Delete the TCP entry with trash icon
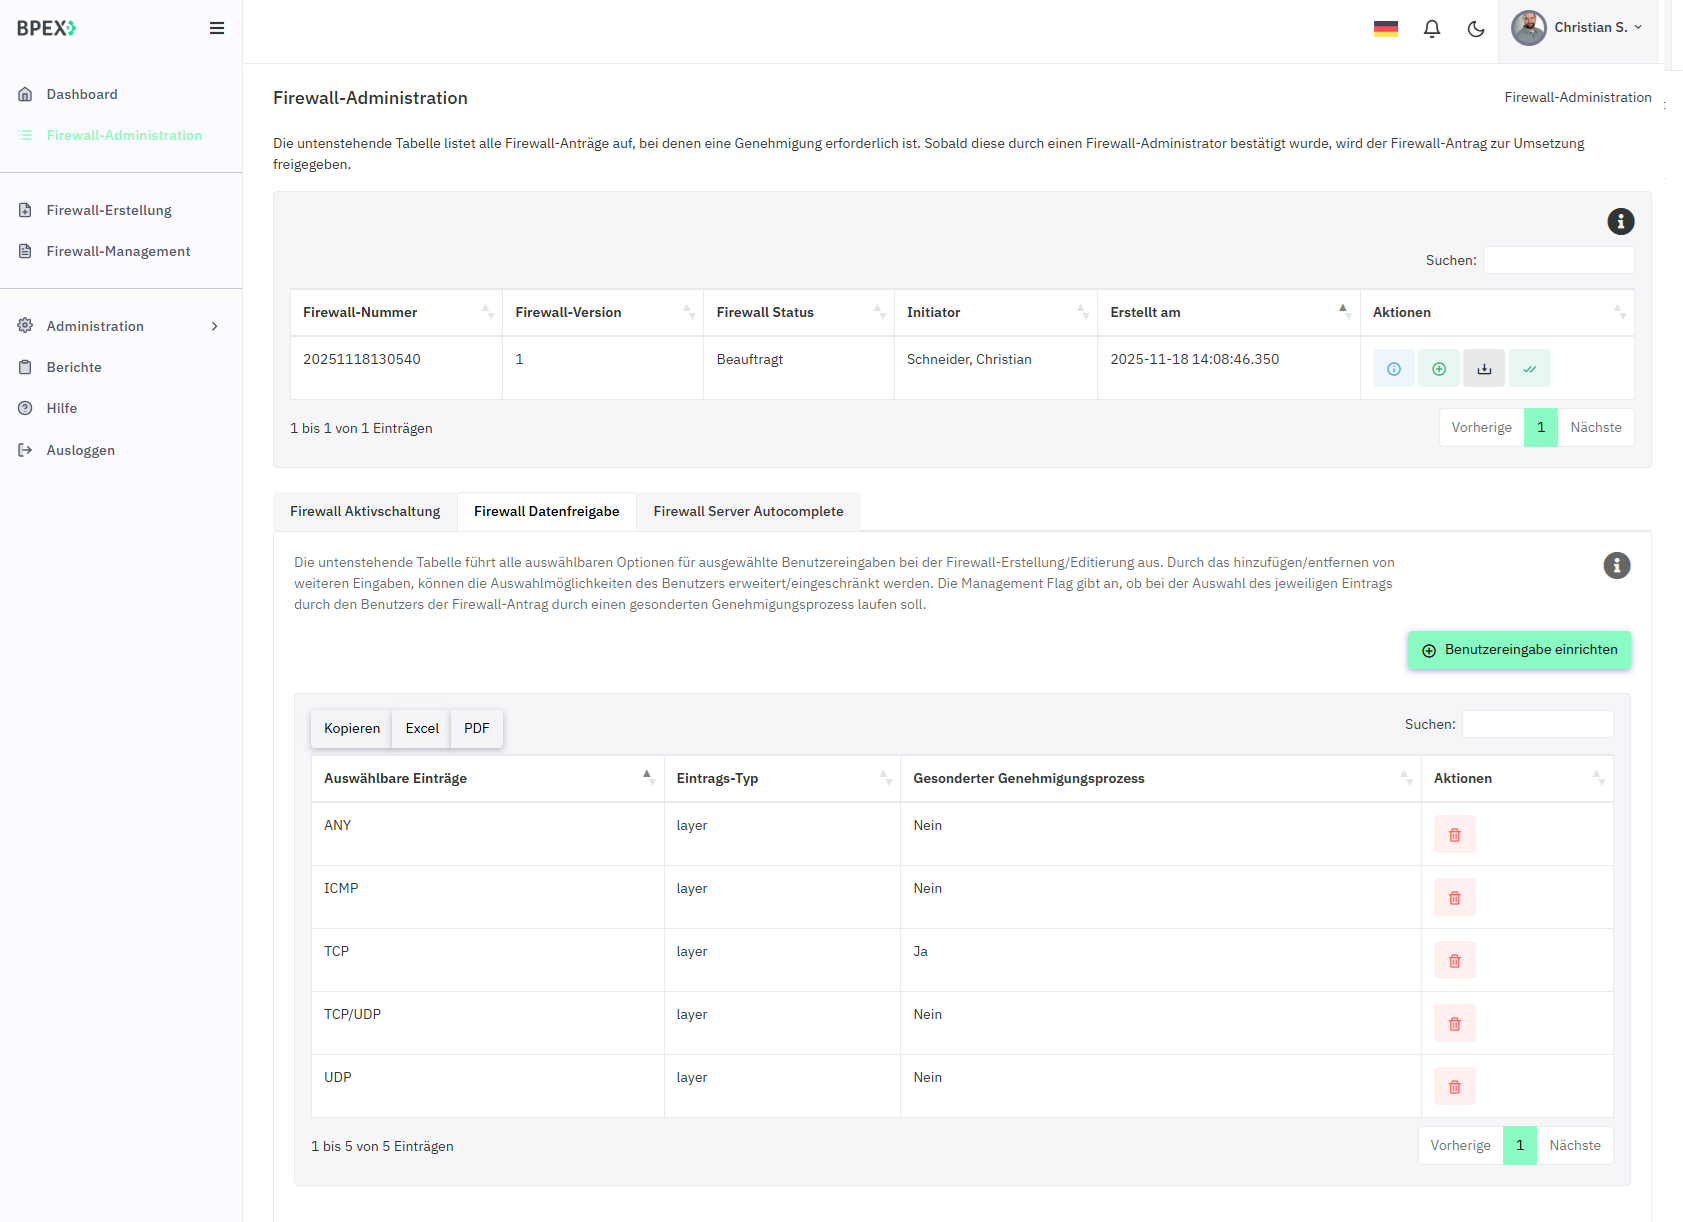Image resolution: width=1683 pixels, height=1222 pixels. (x=1454, y=961)
